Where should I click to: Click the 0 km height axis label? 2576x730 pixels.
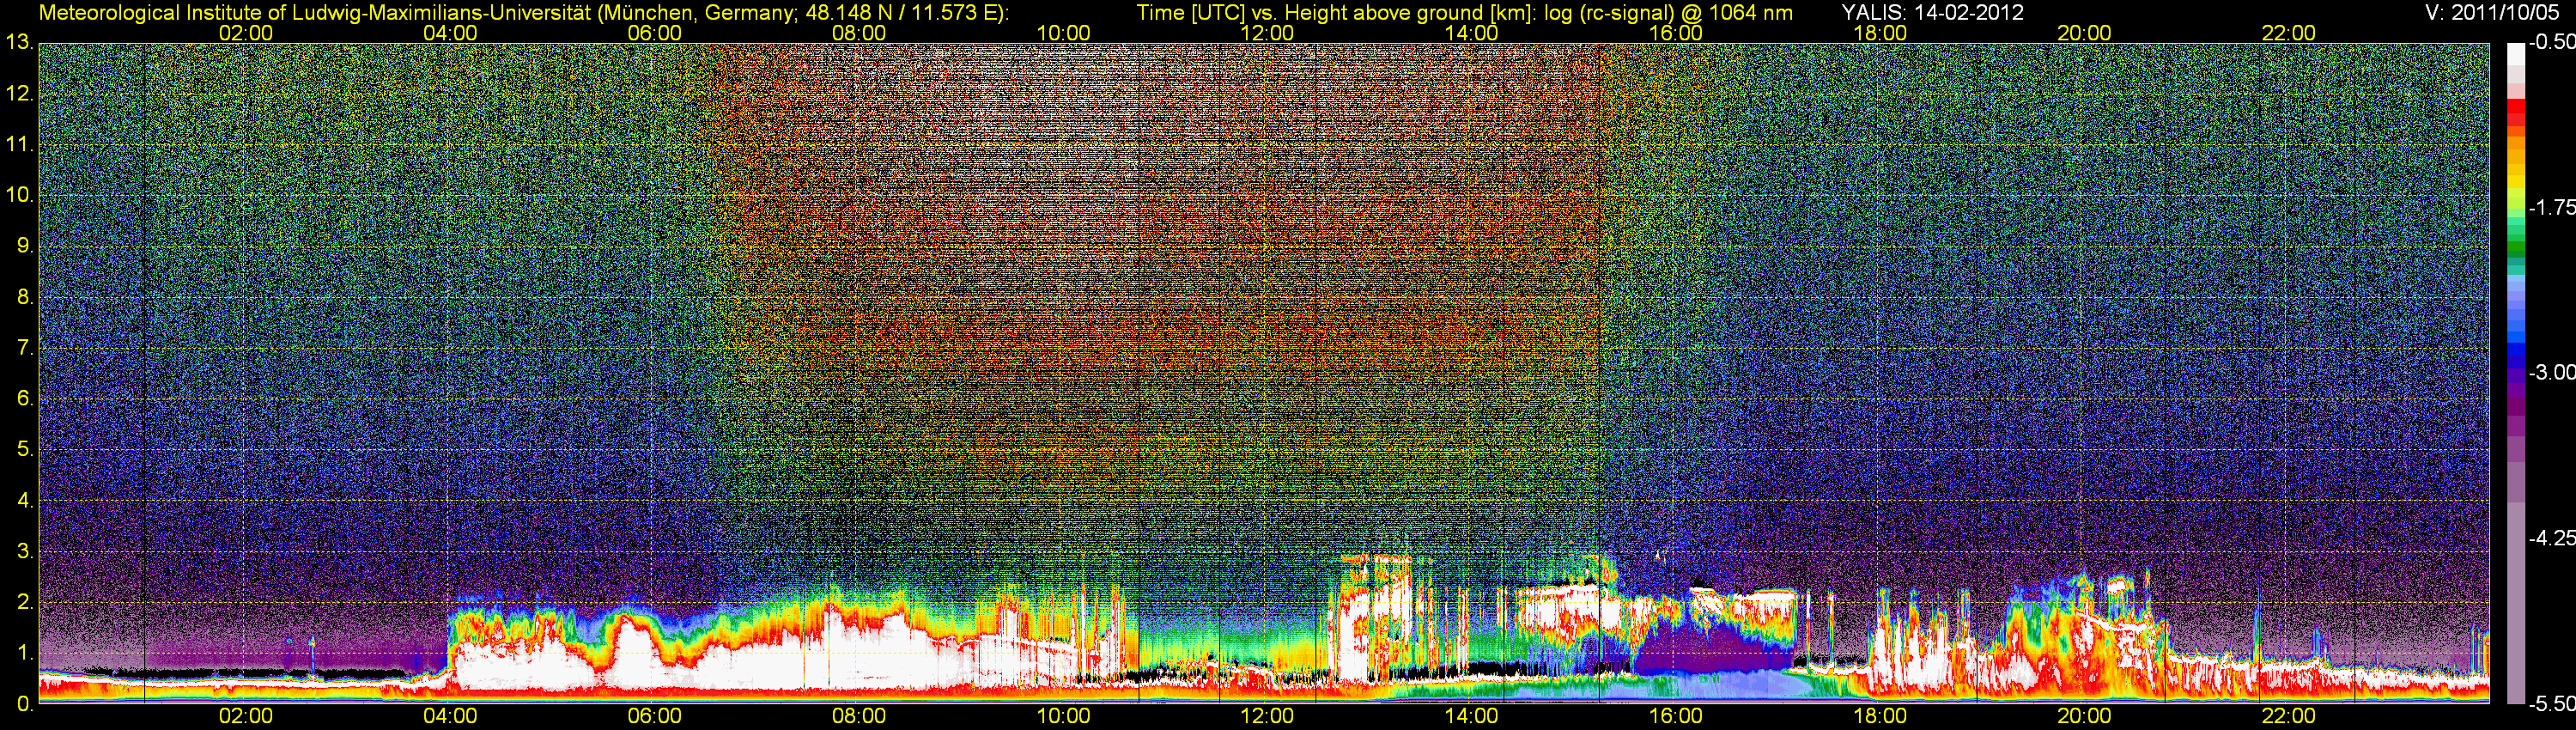(25, 704)
